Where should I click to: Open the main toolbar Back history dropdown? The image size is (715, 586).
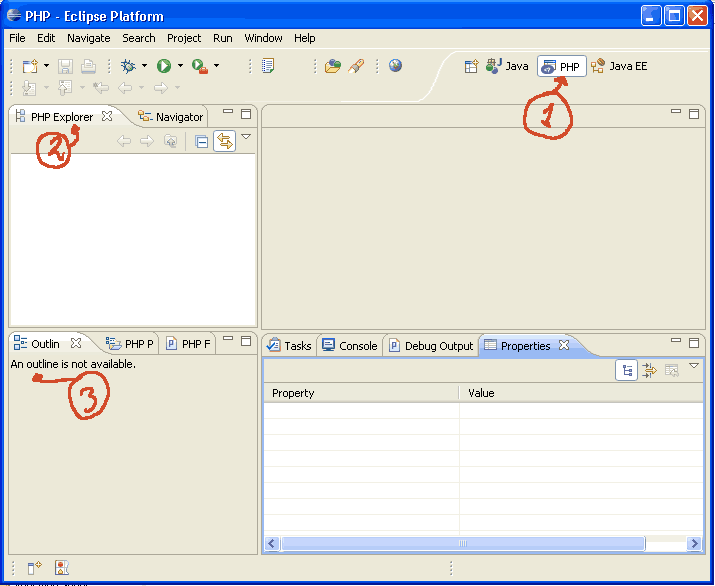tap(141, 87)
